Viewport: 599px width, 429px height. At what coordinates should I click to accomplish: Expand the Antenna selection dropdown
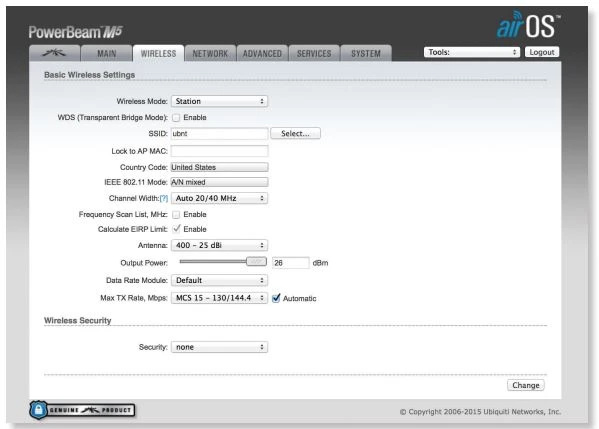pyautogui.click(x=219, y=245)
